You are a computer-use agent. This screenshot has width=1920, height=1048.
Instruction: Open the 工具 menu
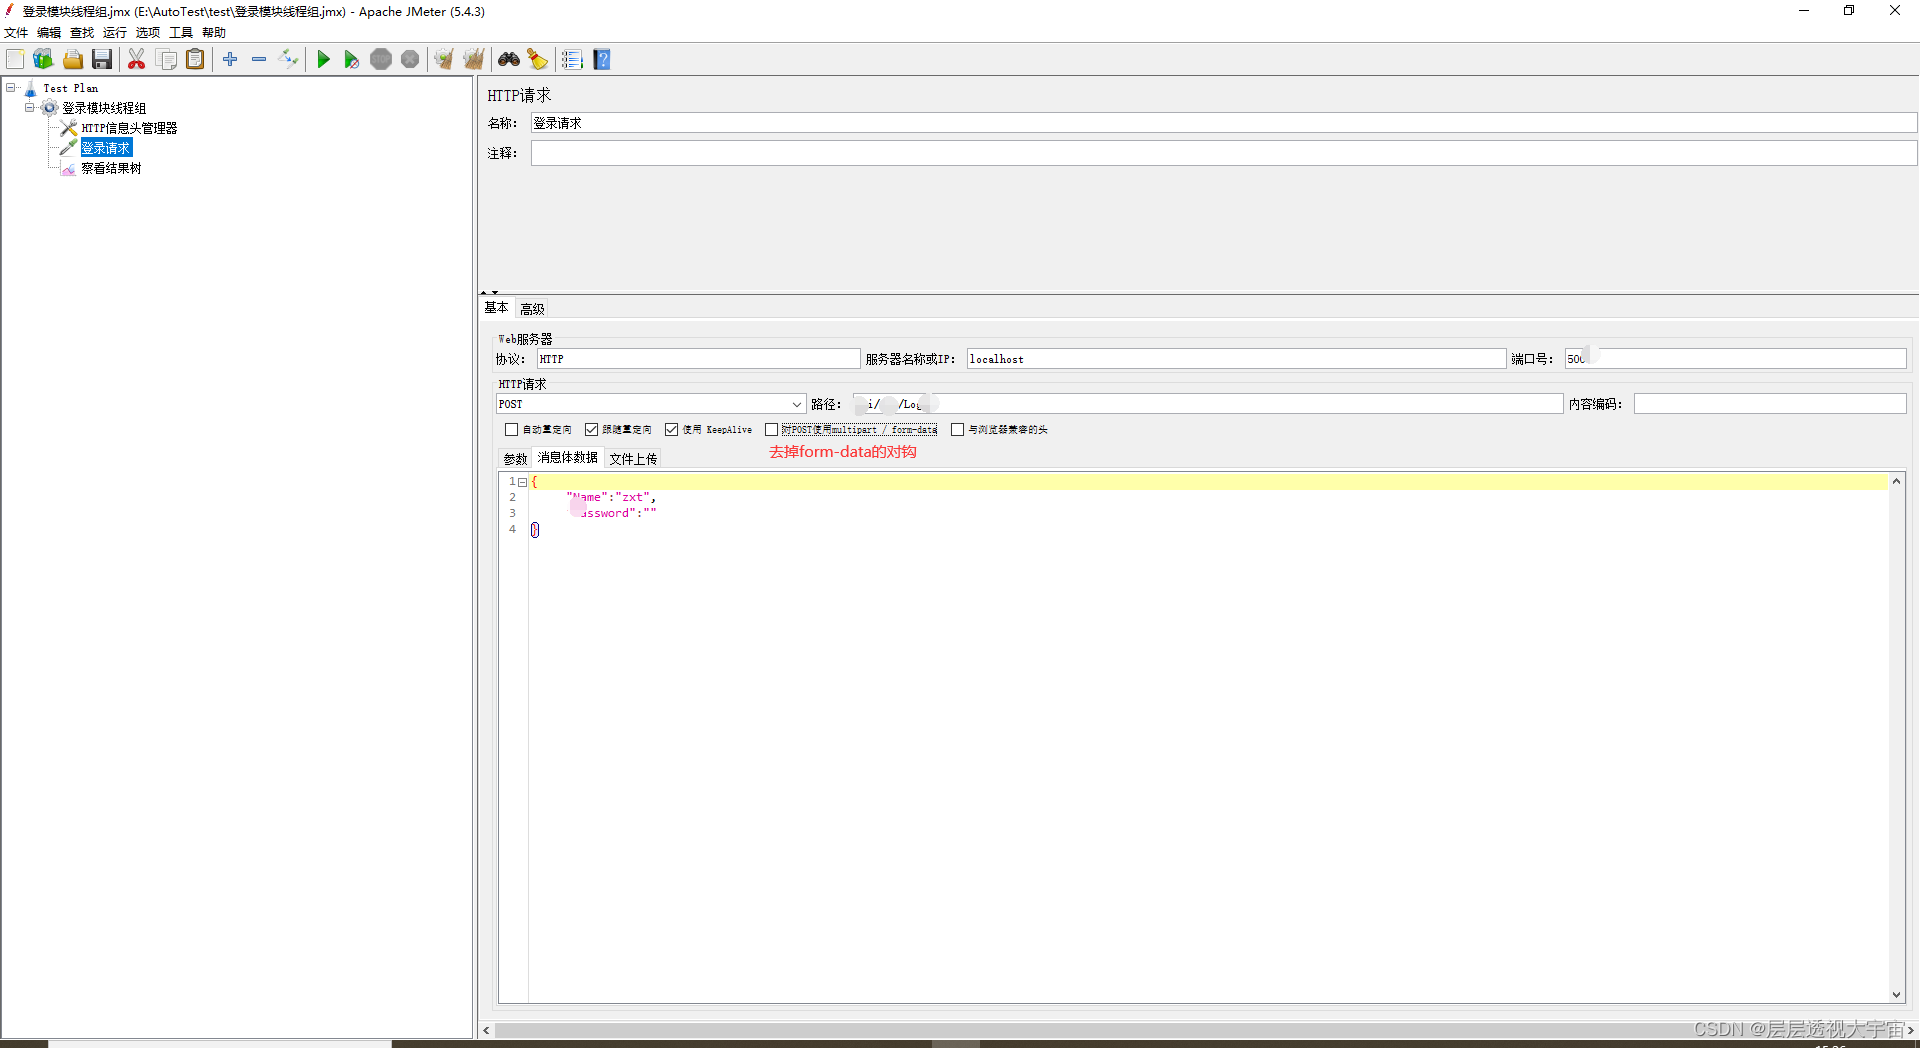pos(181,33)
